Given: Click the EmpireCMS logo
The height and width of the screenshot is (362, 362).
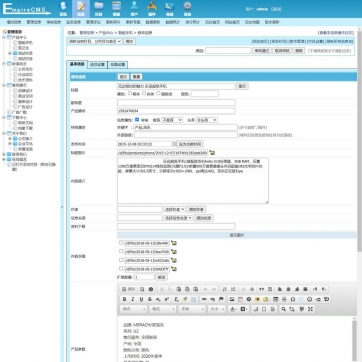Looking at the screenshot, I should point(27,9).
